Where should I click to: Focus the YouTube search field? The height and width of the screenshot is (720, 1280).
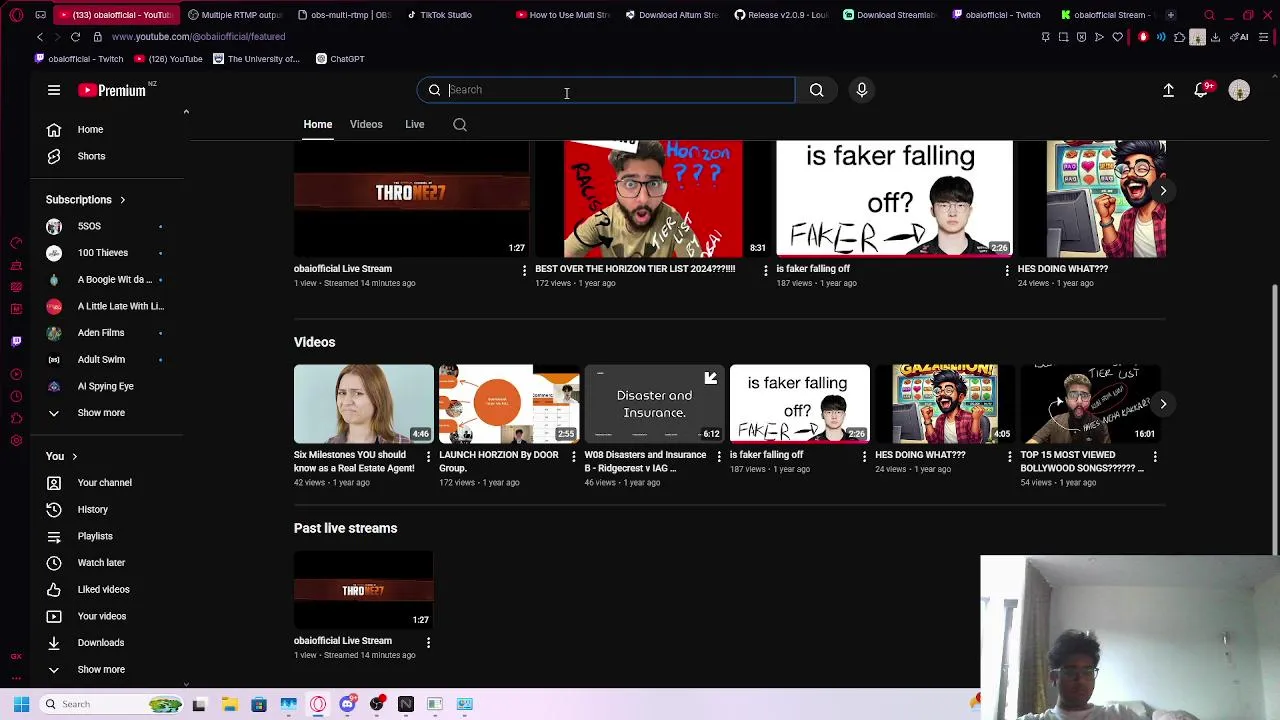(606, 90)
